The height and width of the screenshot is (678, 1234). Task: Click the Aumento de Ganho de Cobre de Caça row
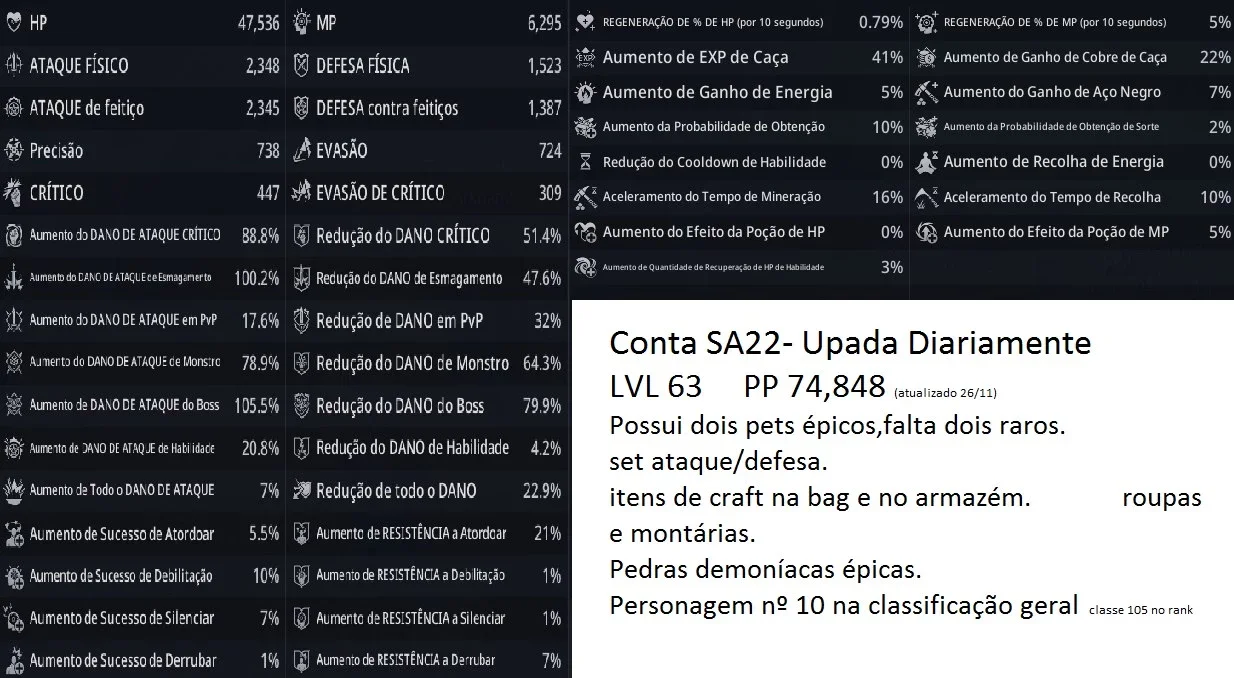click(1072, 57)
